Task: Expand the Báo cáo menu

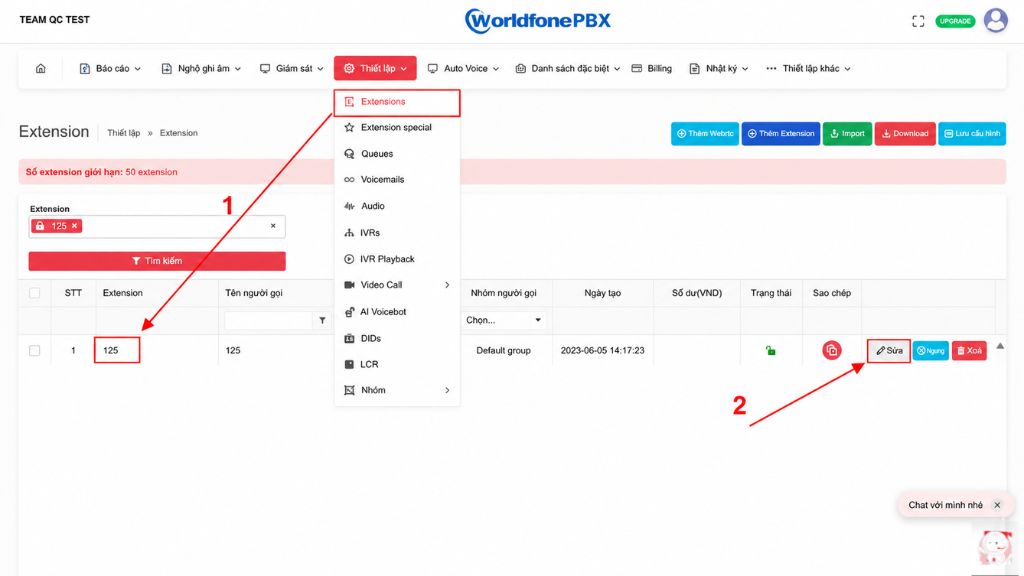Action: [x=110, y=69]
